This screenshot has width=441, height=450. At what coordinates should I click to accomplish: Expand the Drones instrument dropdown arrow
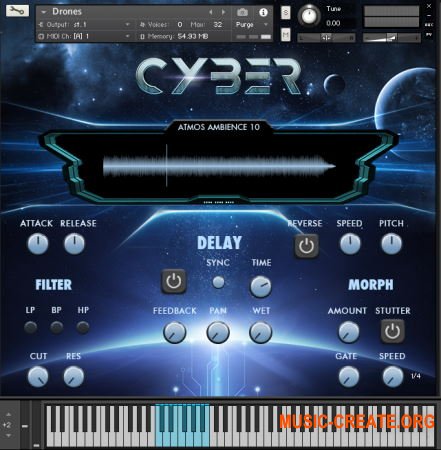44,12
